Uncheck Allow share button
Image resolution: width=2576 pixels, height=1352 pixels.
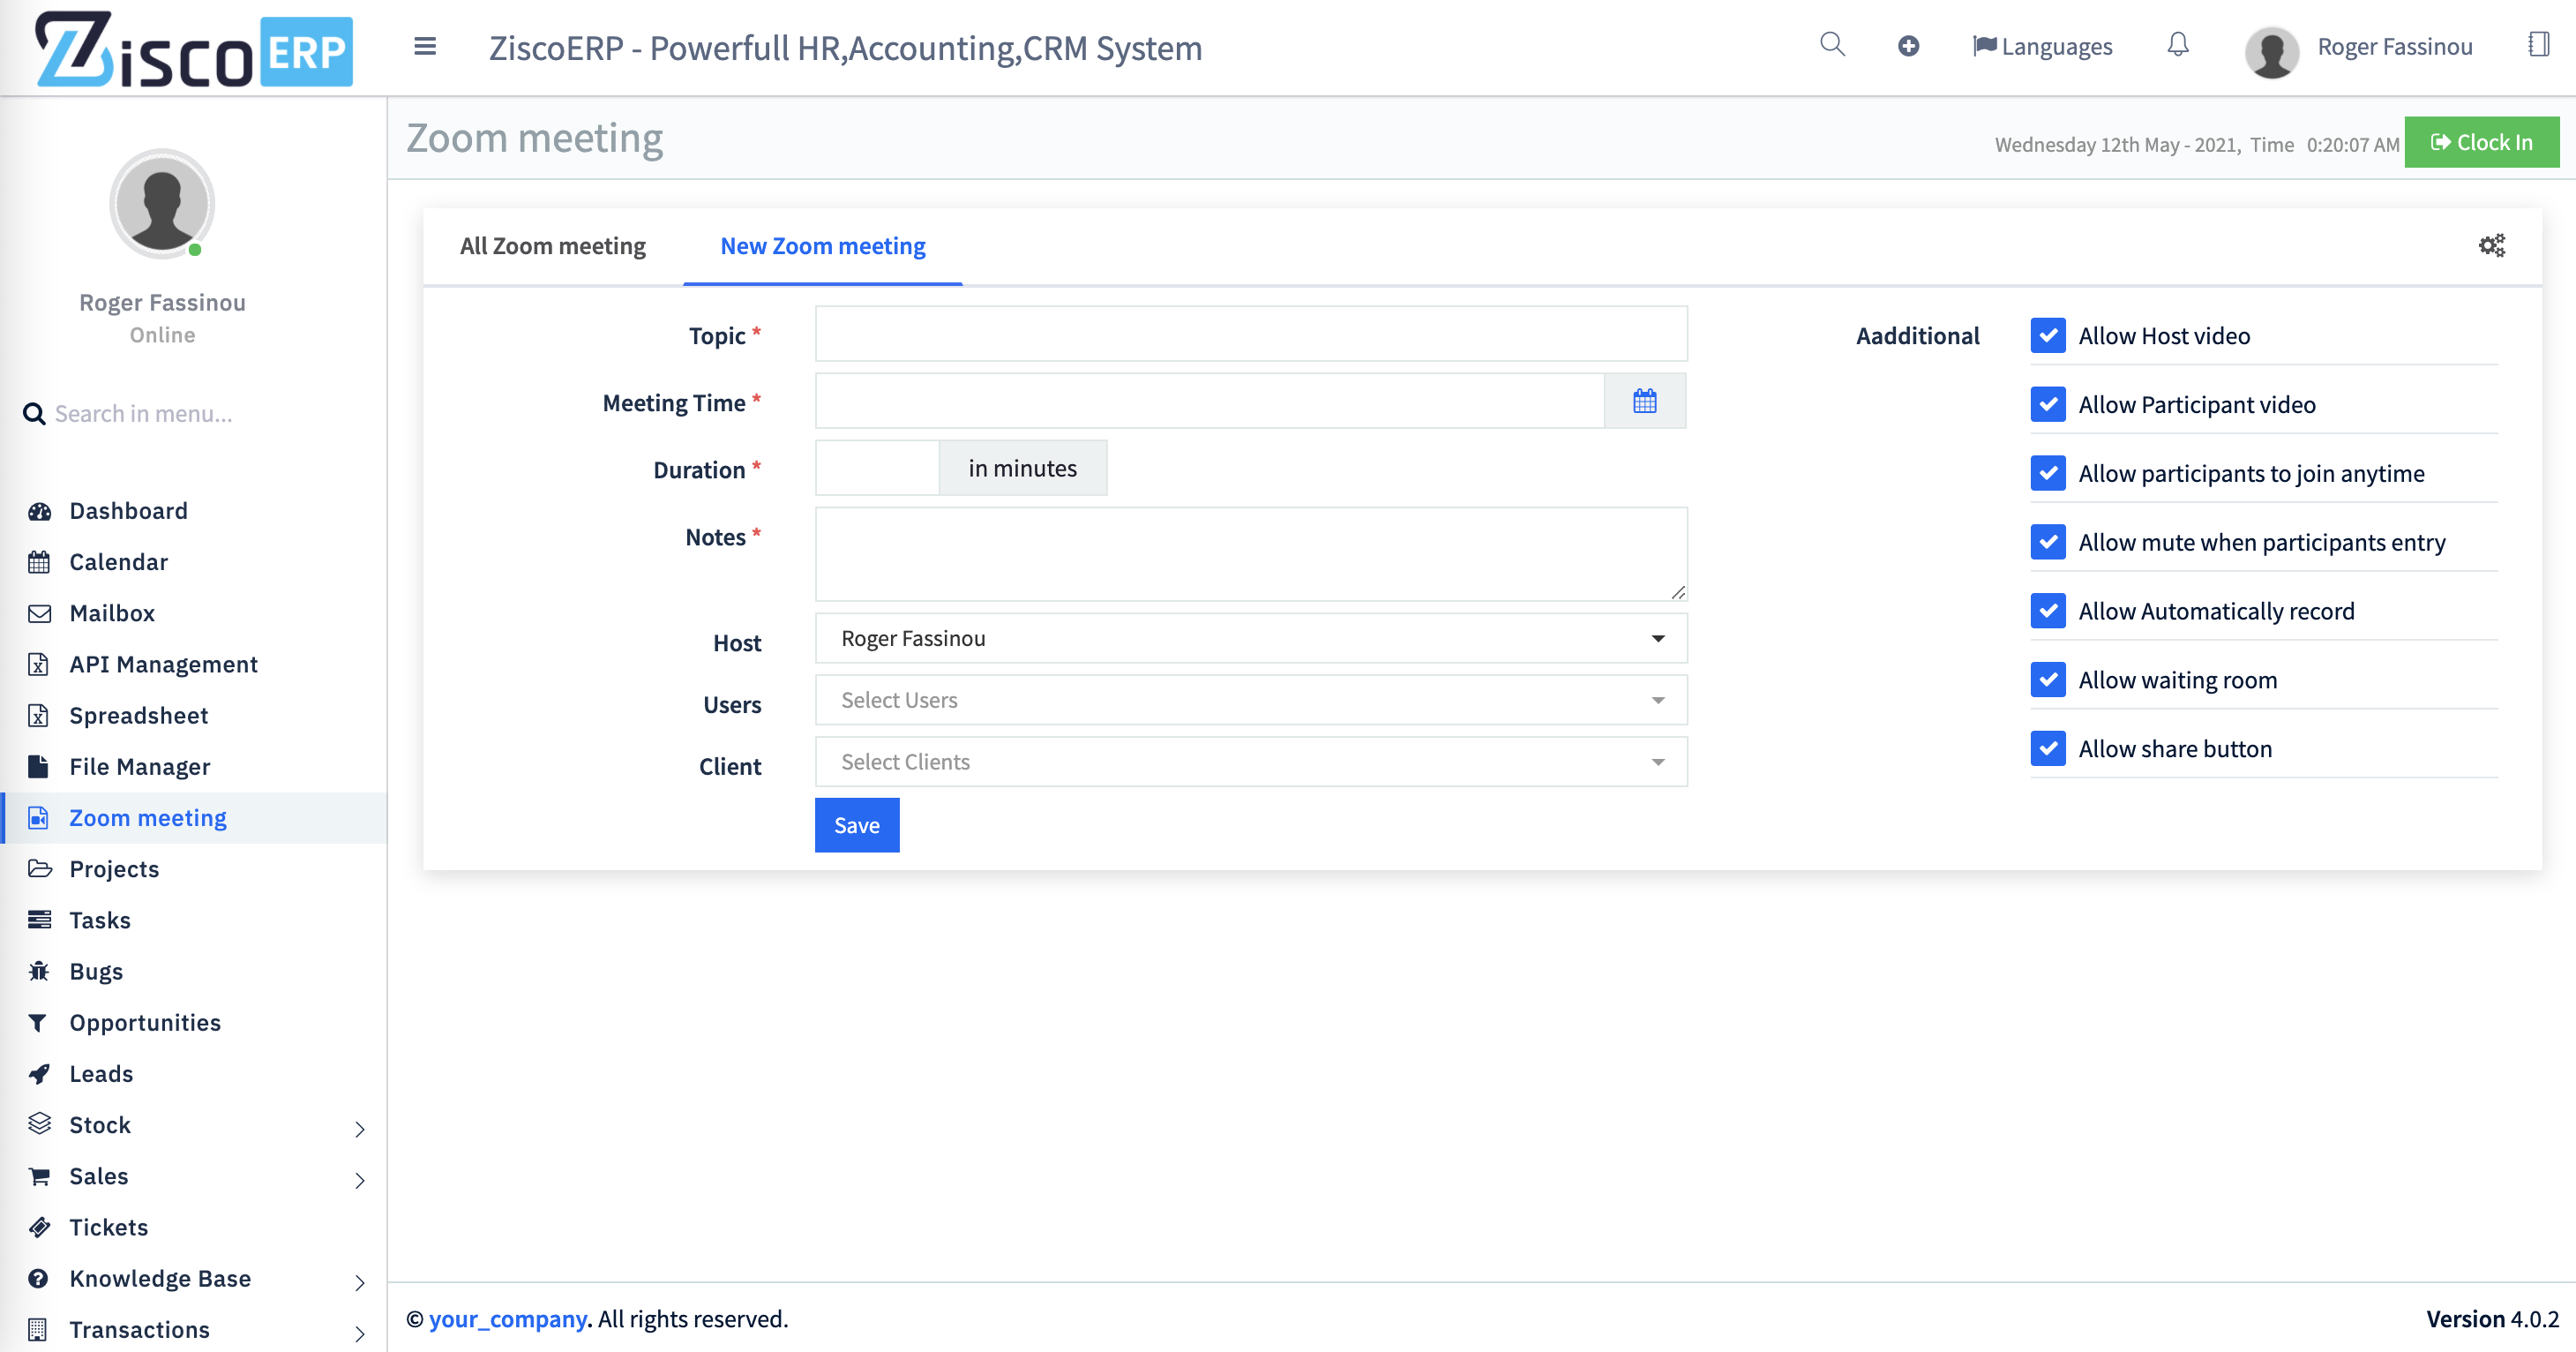(x=2048, y=749)
